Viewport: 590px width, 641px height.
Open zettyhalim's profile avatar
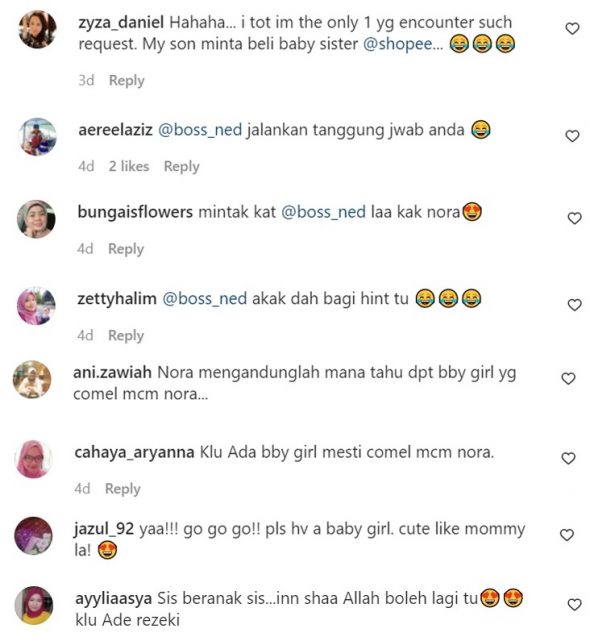36,306
